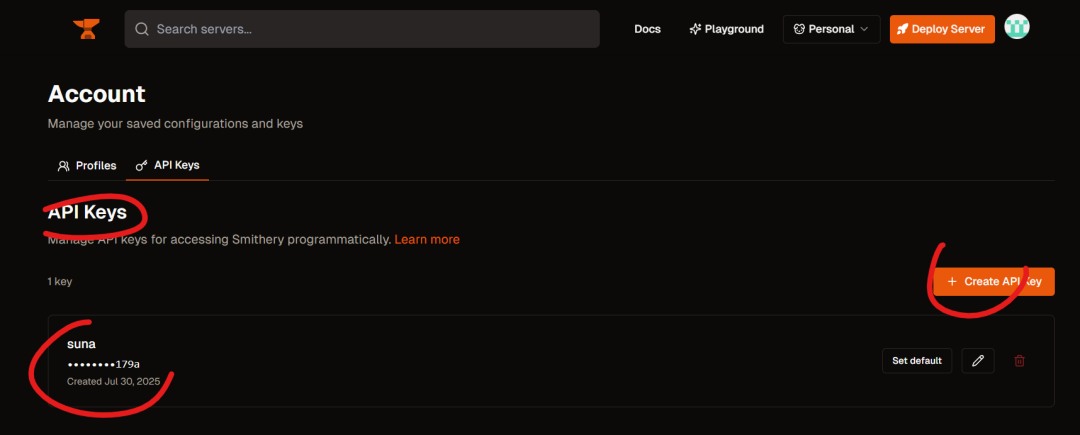Open the user avatar menu
The image size is (1080, 435).
[1017, 28]
